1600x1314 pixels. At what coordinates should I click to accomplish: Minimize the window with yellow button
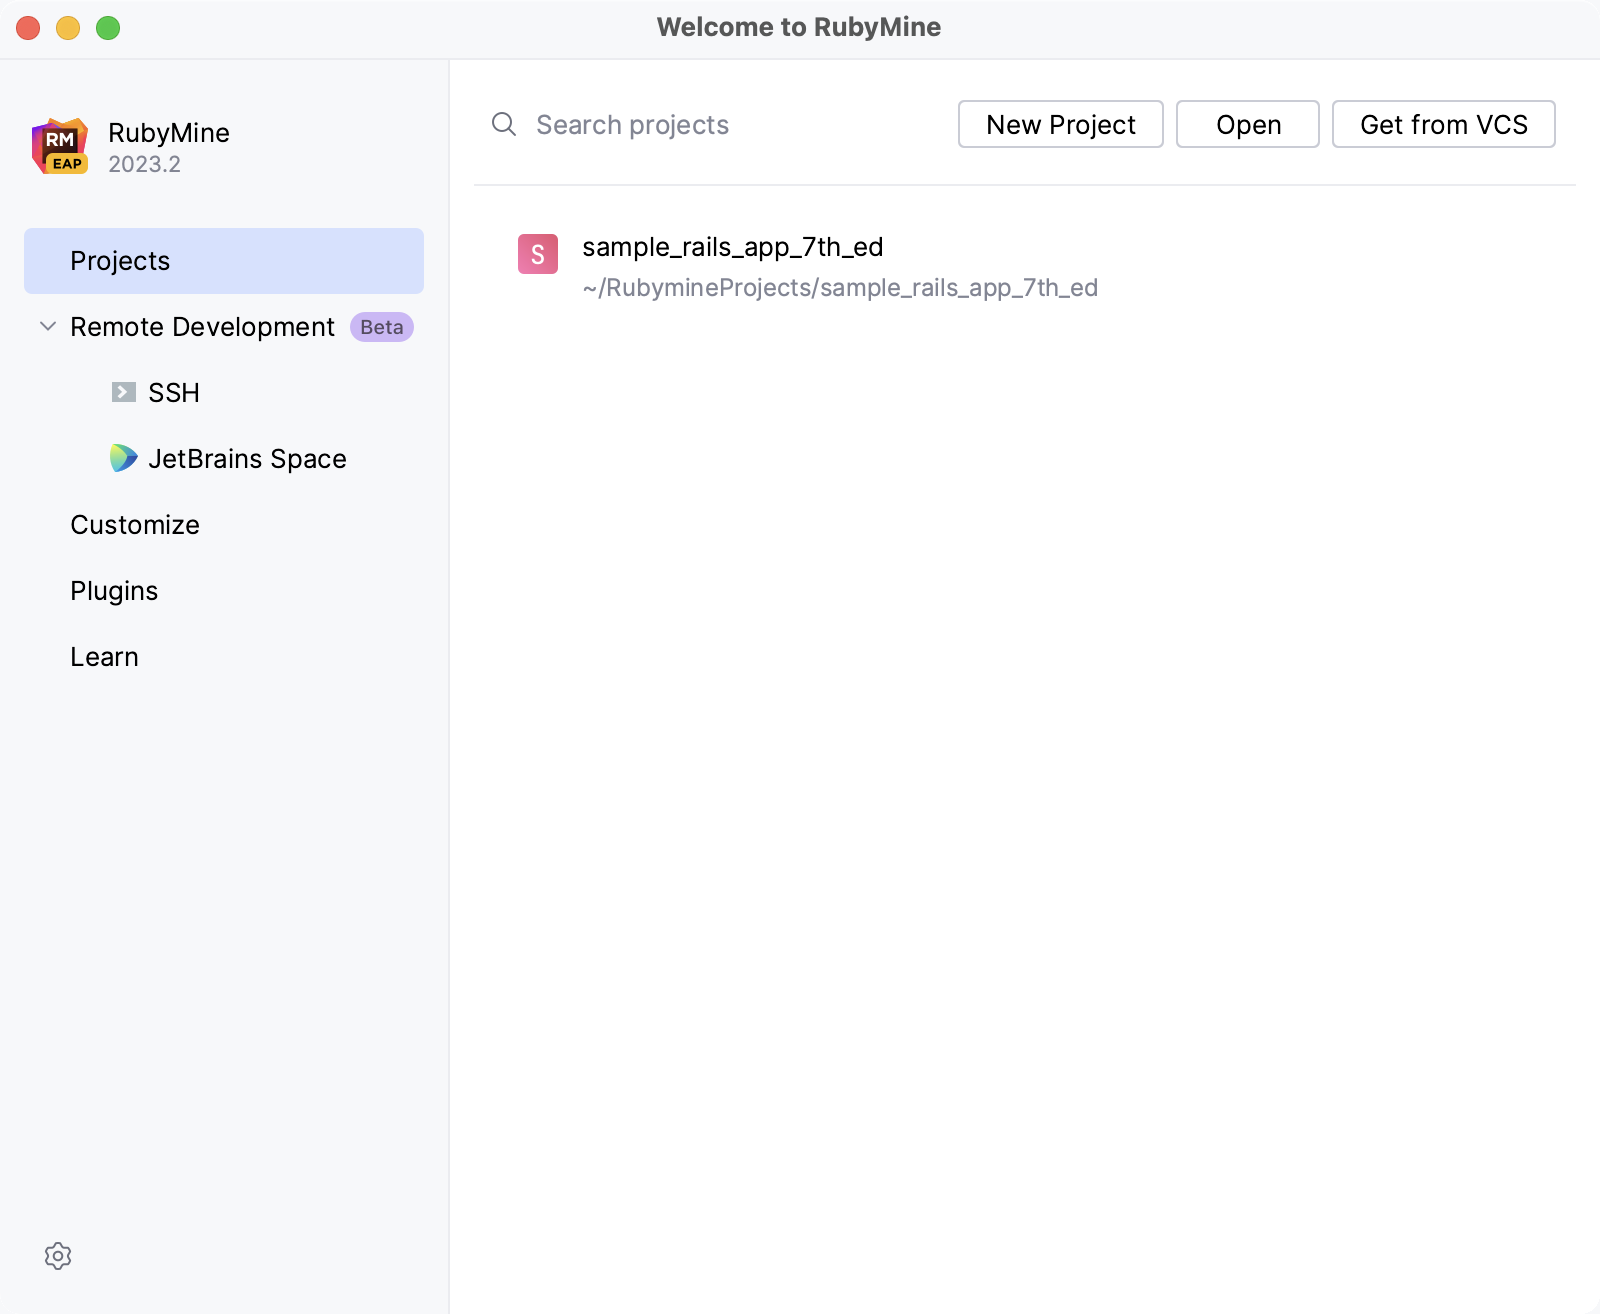pyautogui.click(x=68, y=28)
